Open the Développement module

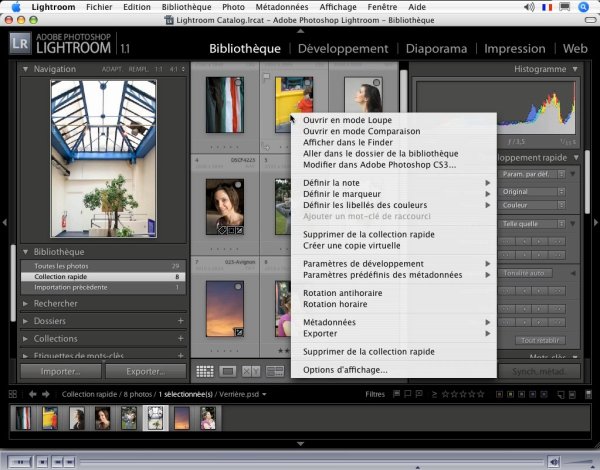point(343,49)
